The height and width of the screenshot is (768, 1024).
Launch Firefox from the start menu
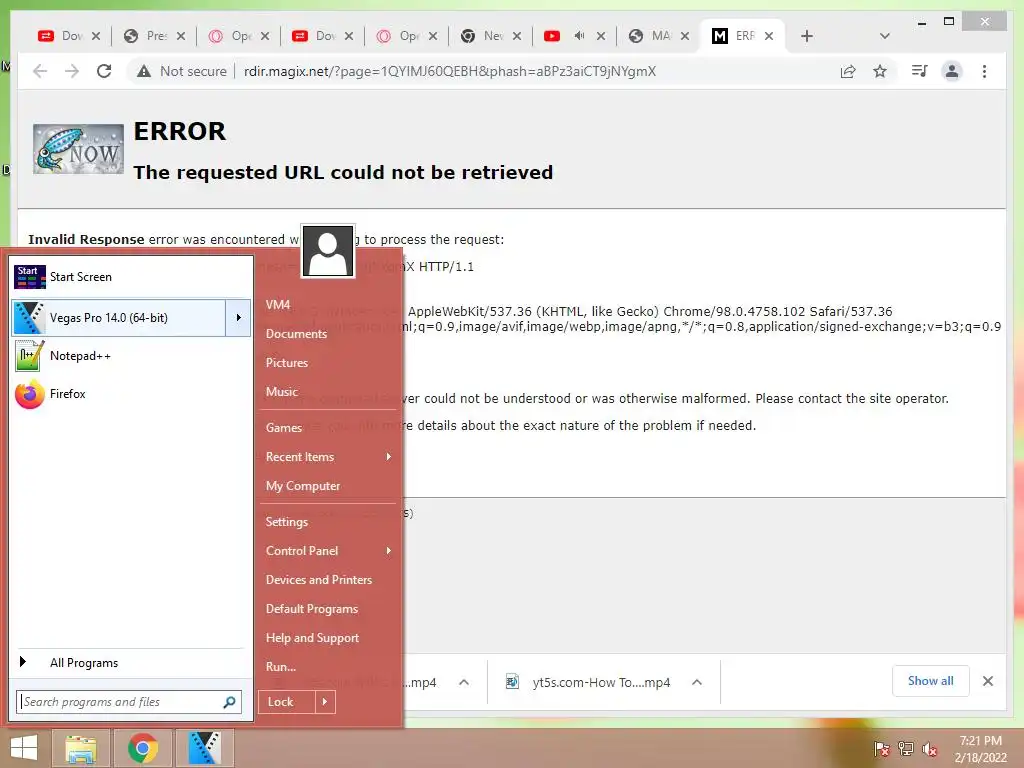[x=131, y=394]
